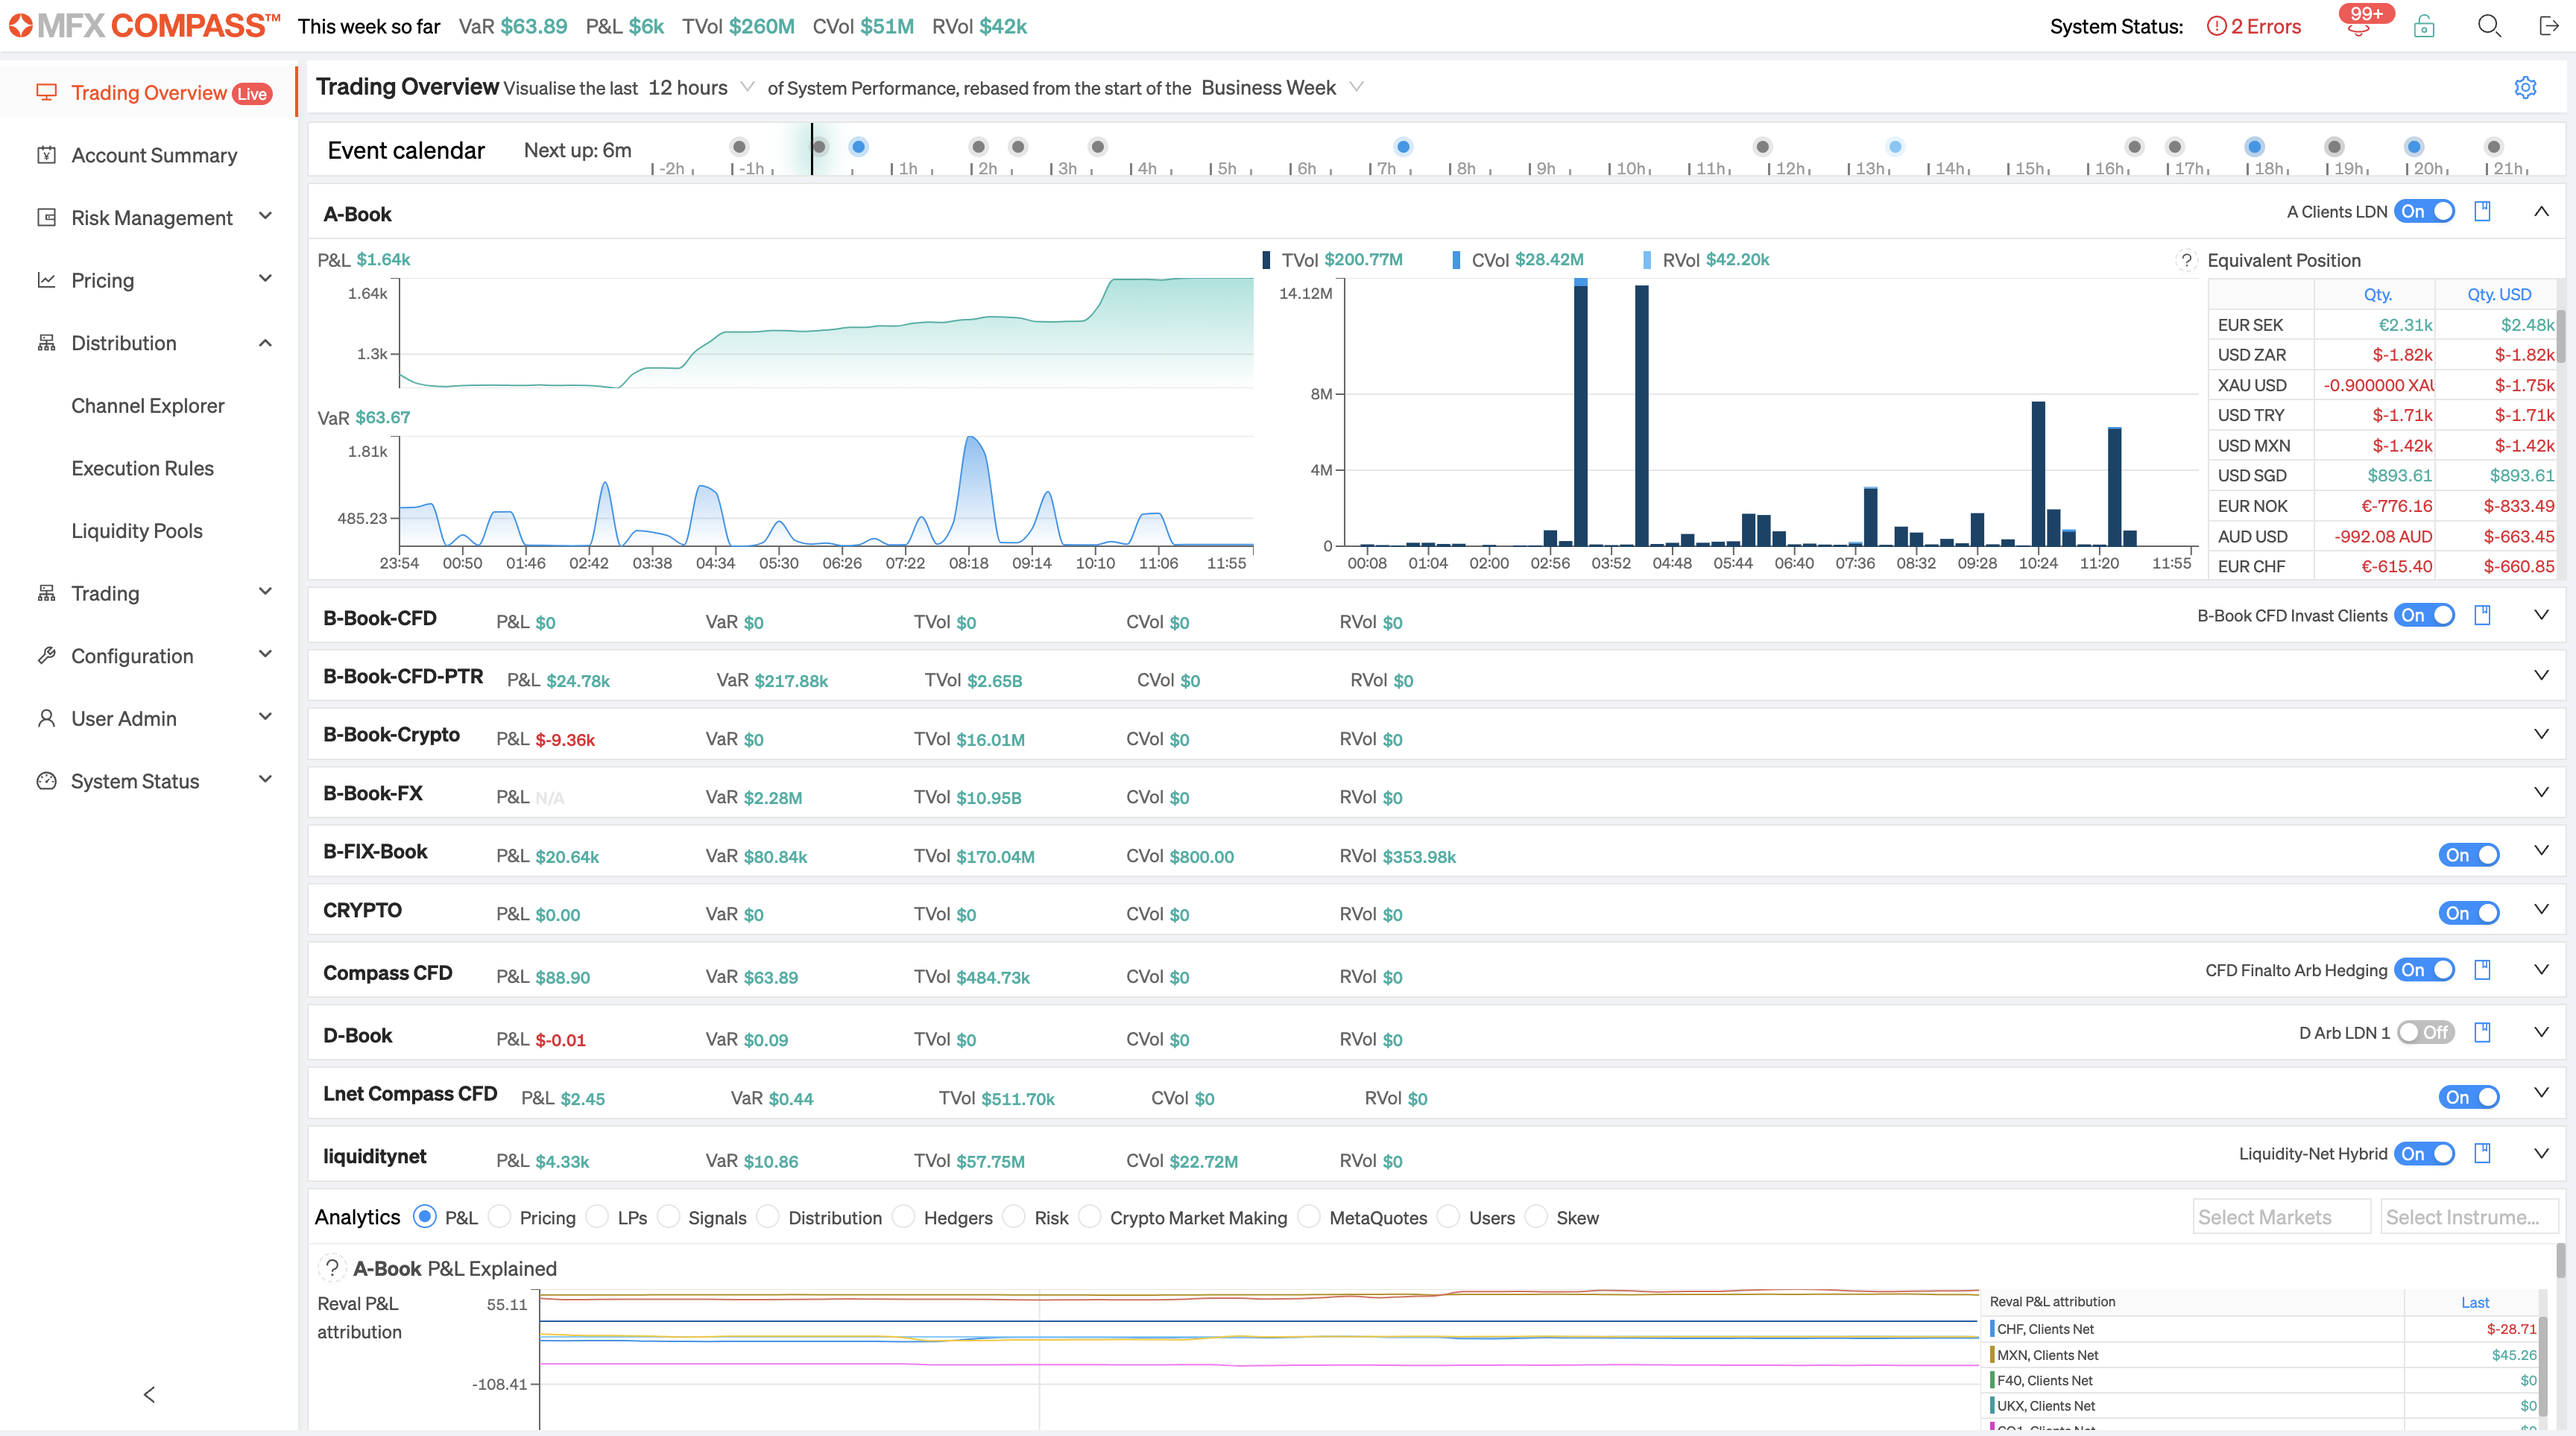Expand the System Status menu
The image size is (2576, 1436).
[150, 781]
